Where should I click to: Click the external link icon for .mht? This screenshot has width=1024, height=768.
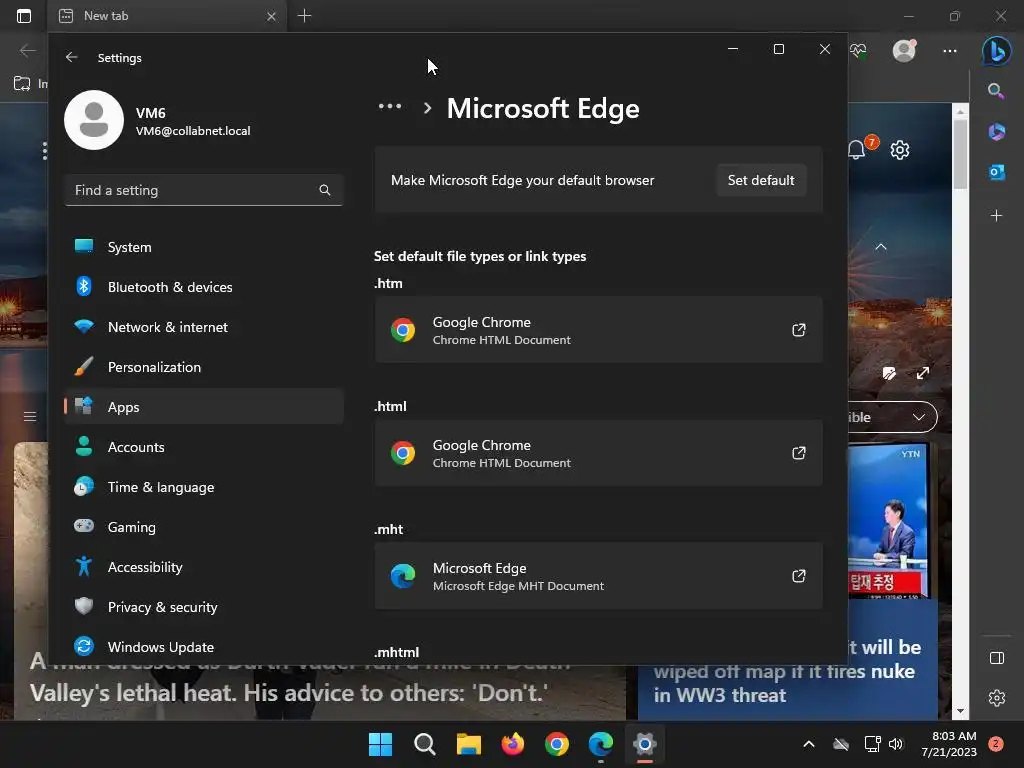tap(799, 576)
